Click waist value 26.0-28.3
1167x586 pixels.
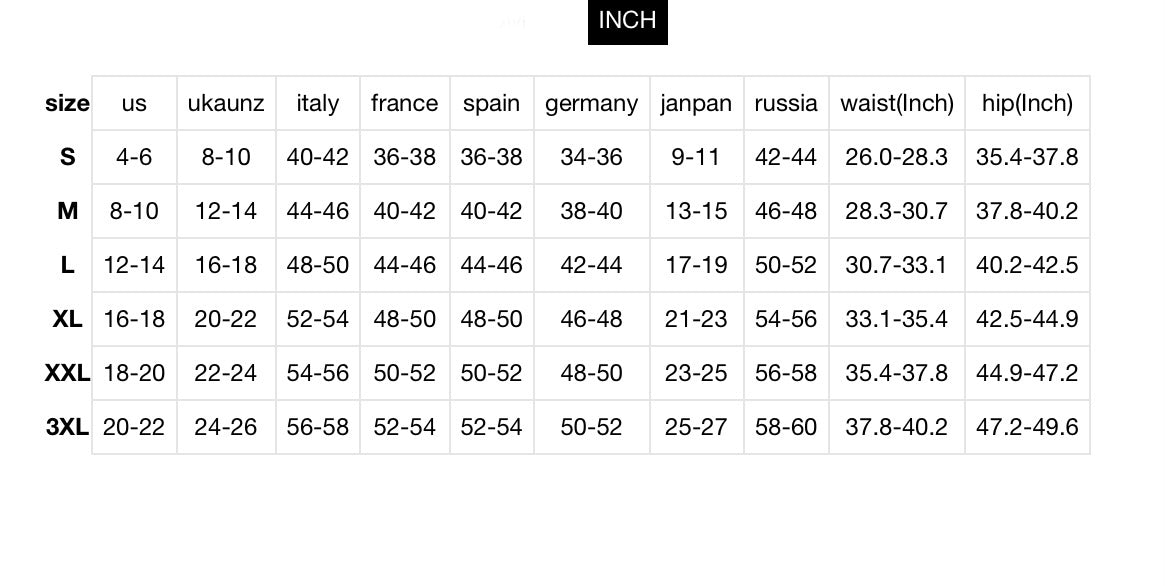[x=897, y=156]
